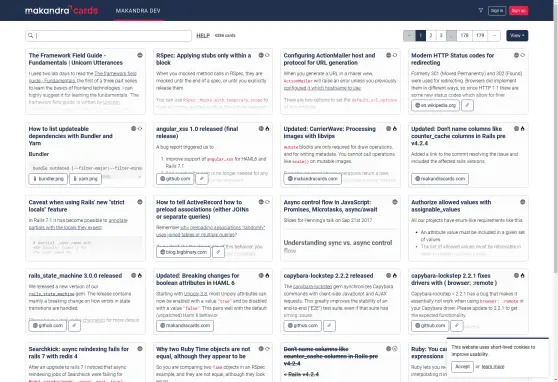Click refresh icon on ActionMailer host card
Image resolution: width=558 pixels, height=382 pixels.
pyautogui.click(x=395, y=55)
